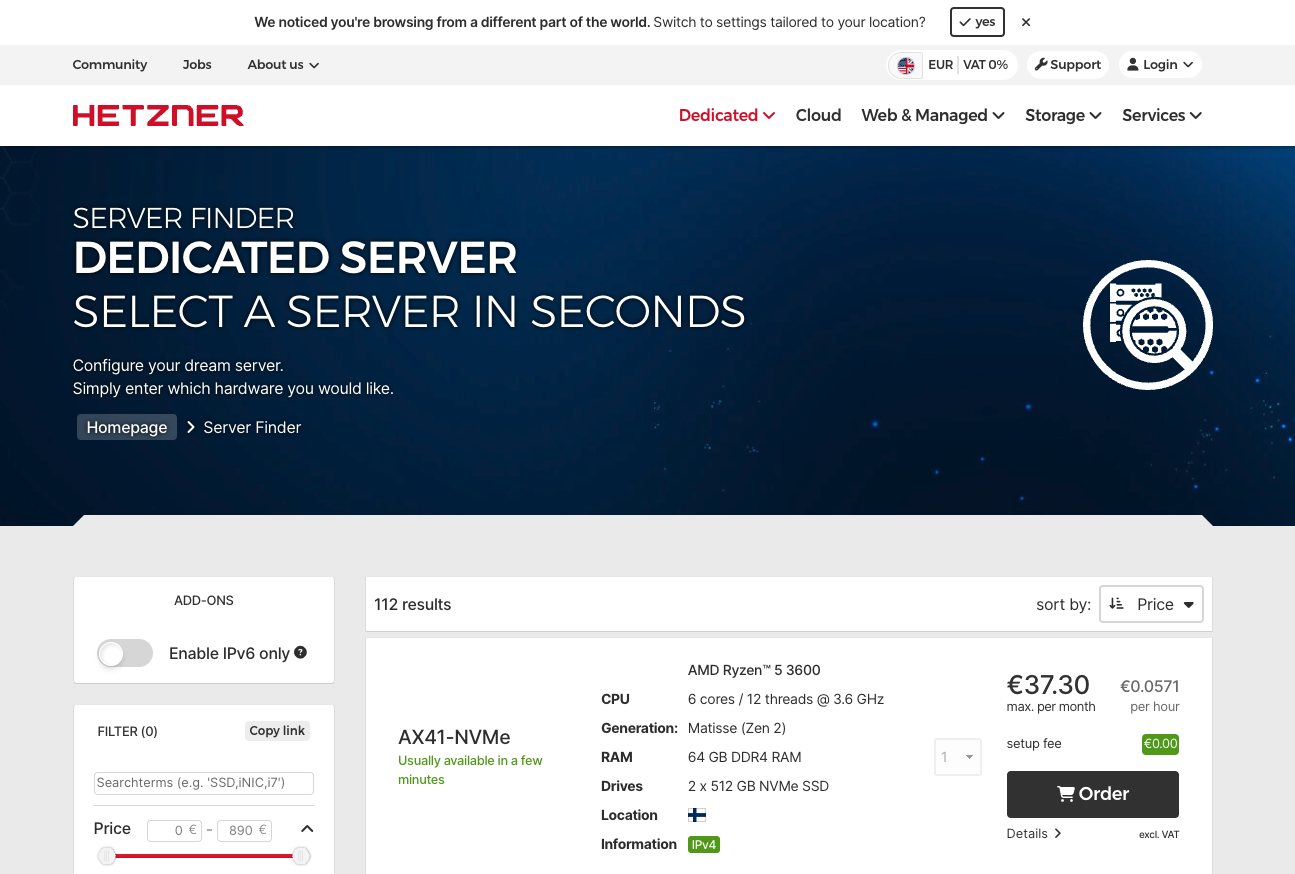Collapse the Price filter section

[x=307, y=828]
